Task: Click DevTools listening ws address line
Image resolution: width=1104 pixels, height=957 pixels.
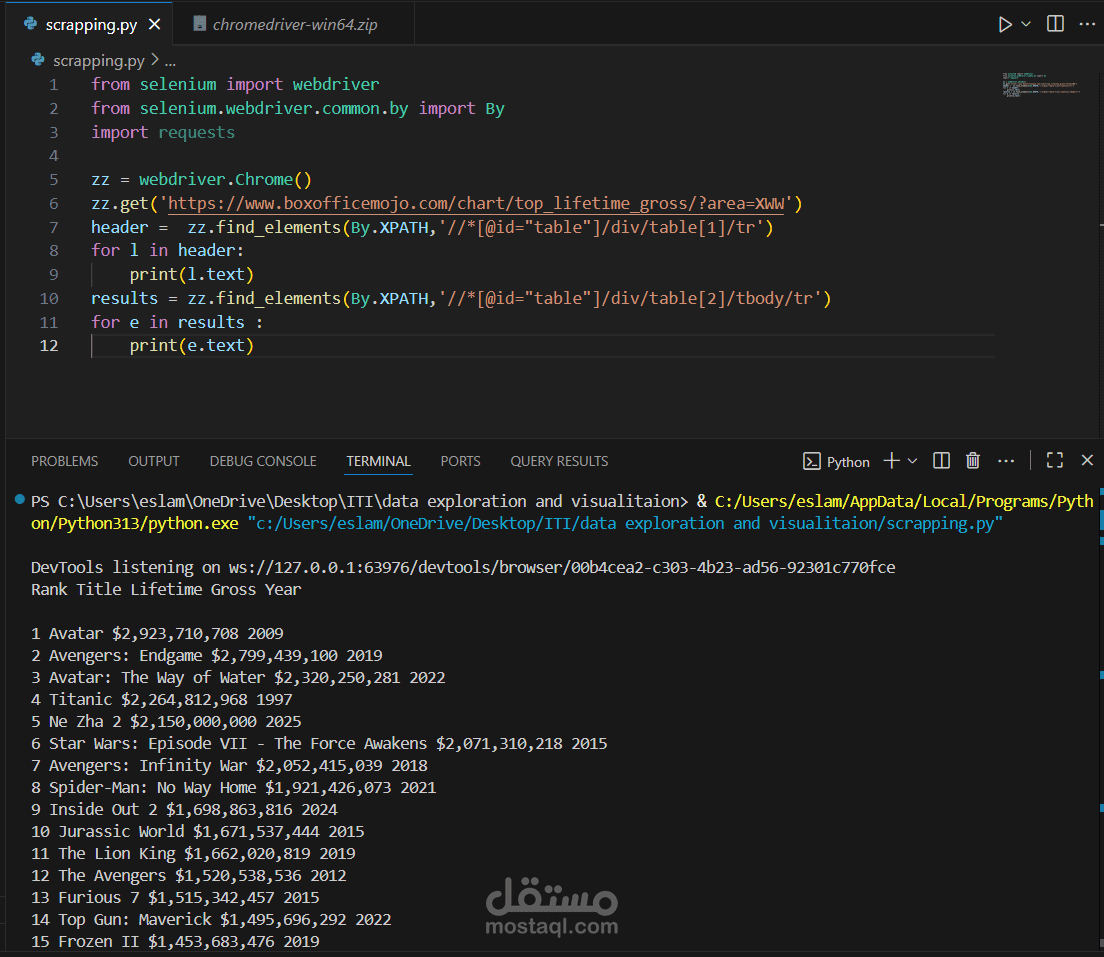Action: [x=463, y=568]
